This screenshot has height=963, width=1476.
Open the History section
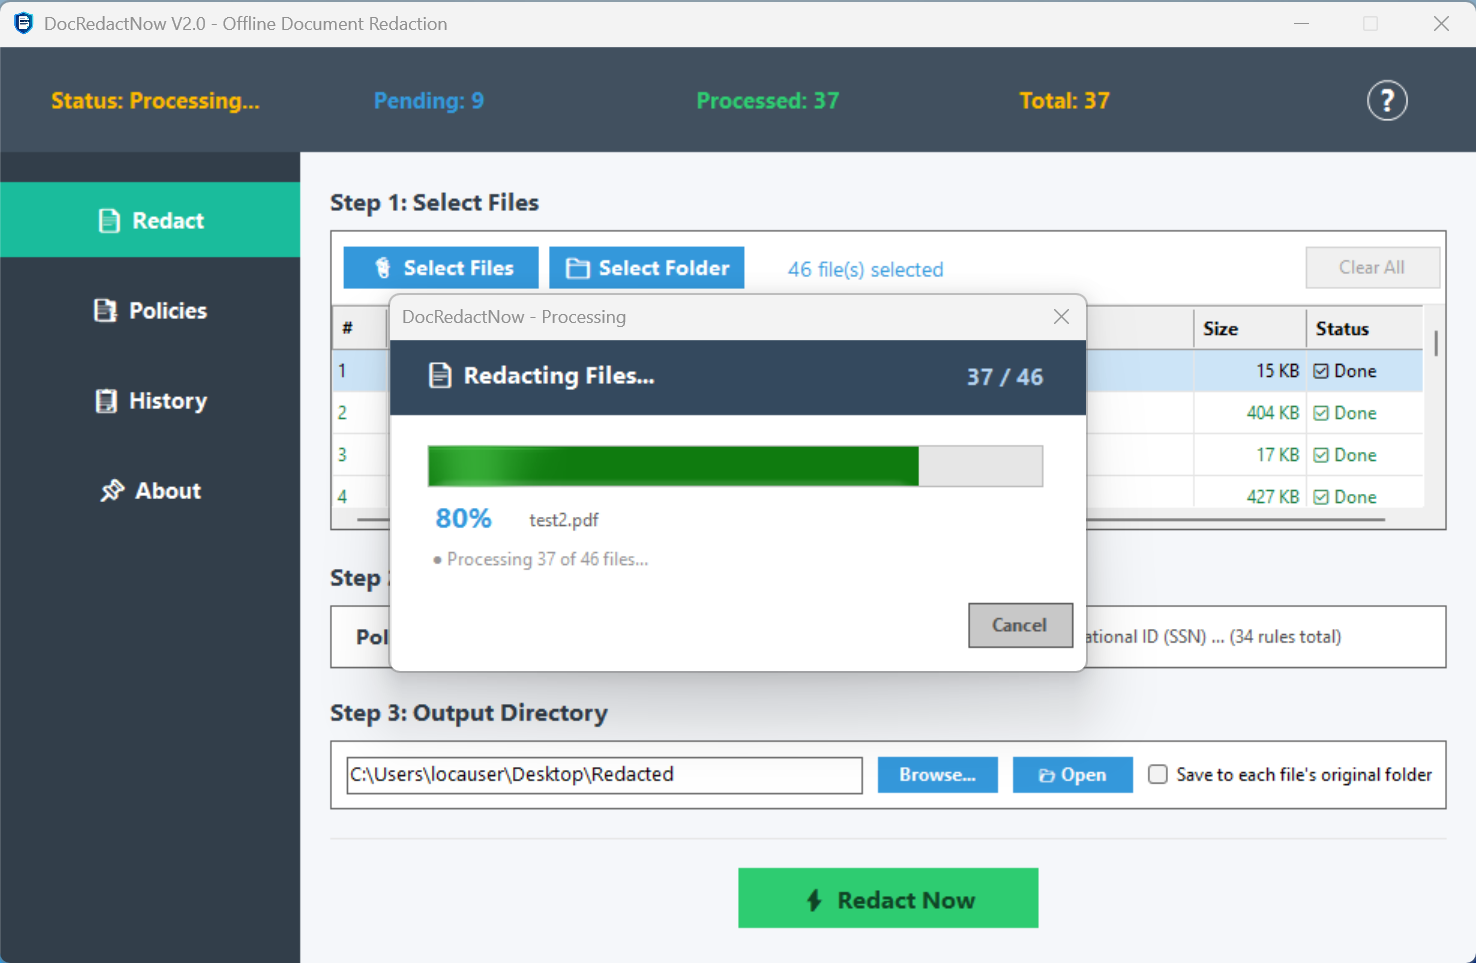click(150, 400)
